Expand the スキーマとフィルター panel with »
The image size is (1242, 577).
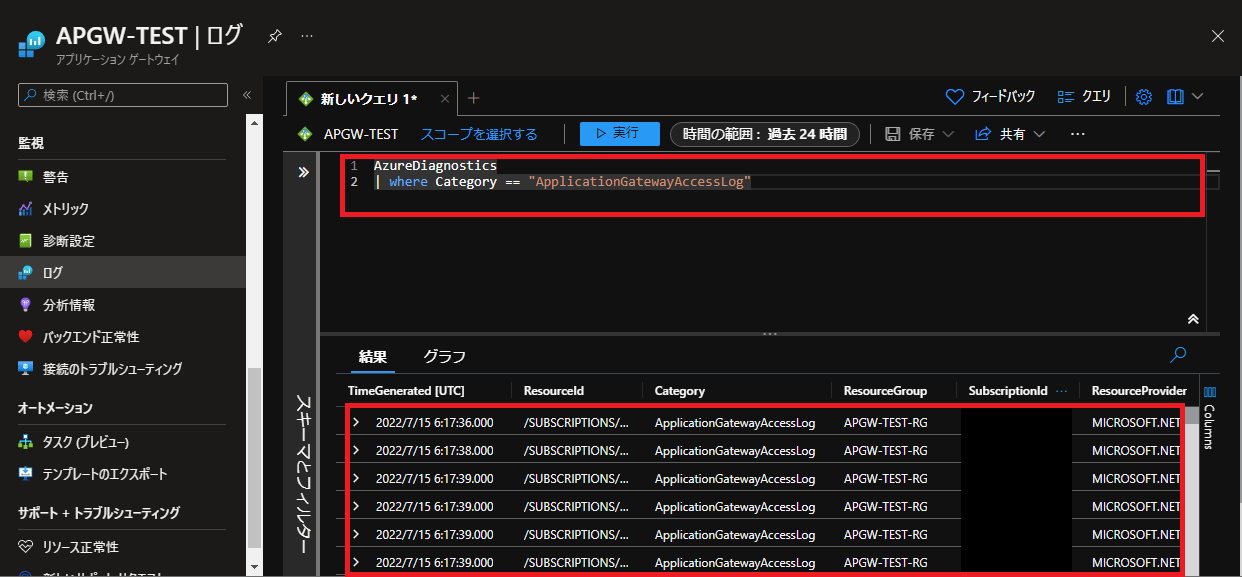tap(303, 172)
